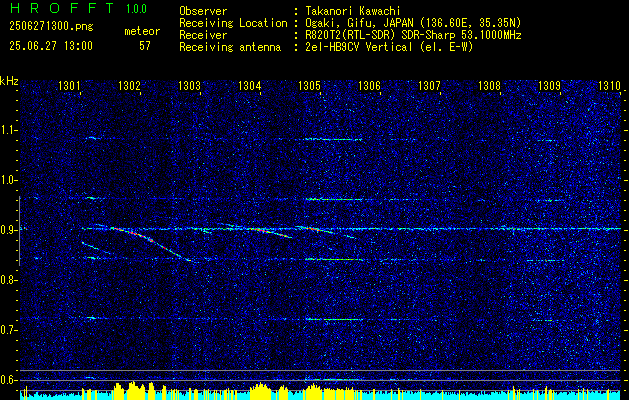Click time marker 1302

129,85
